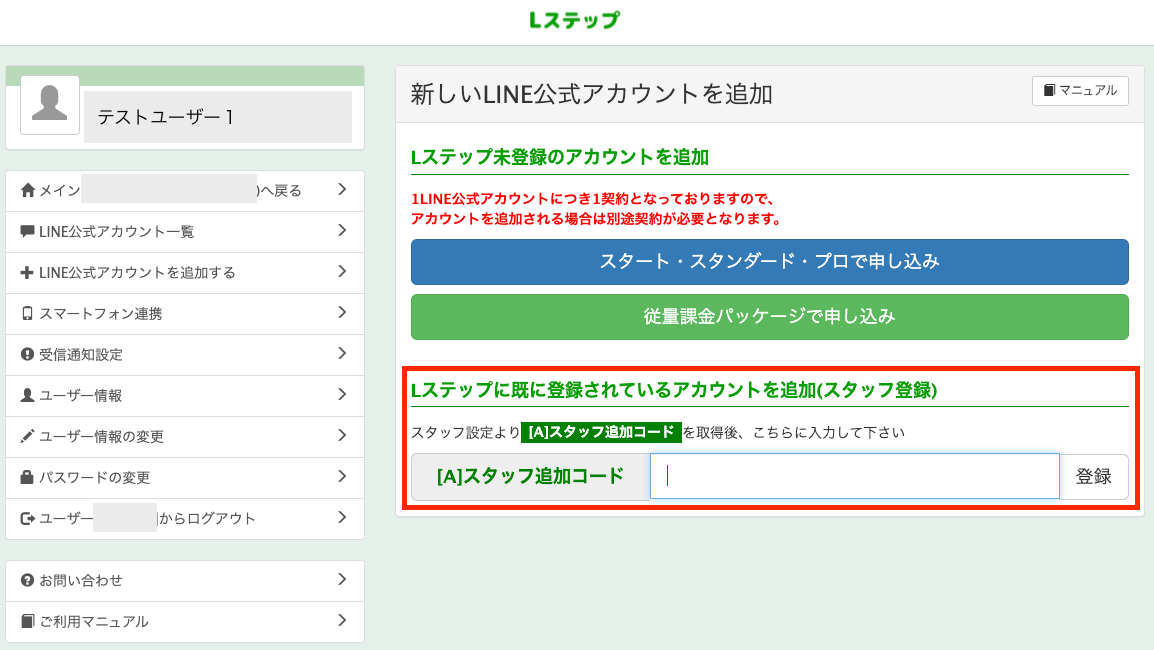Screen dimensions: 1154x650
Task: Expand chevron on メイン へ戻る row
Action: point(342,190)
